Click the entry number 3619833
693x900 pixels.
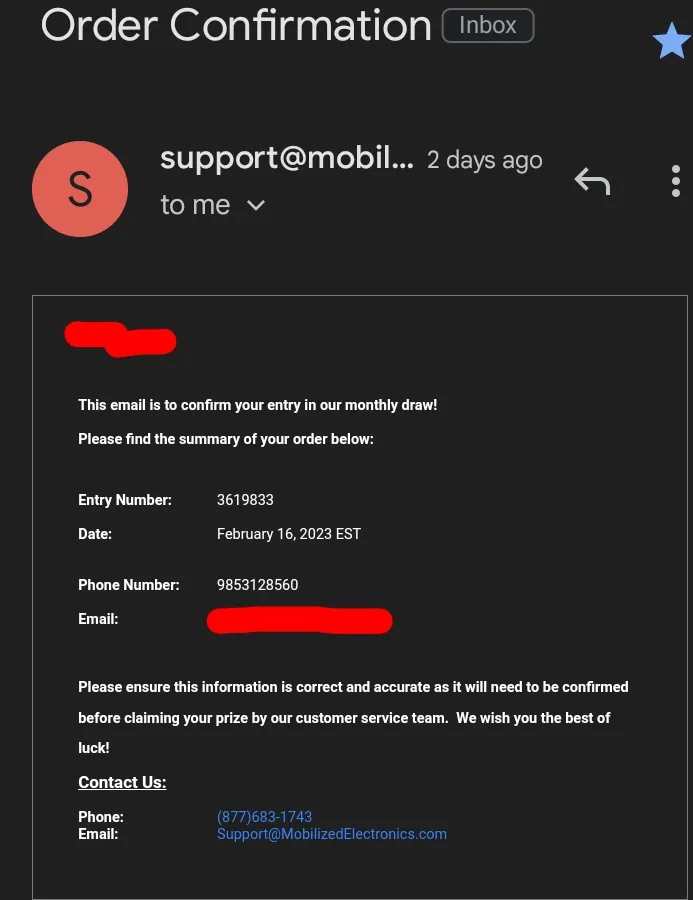[245, 500]
